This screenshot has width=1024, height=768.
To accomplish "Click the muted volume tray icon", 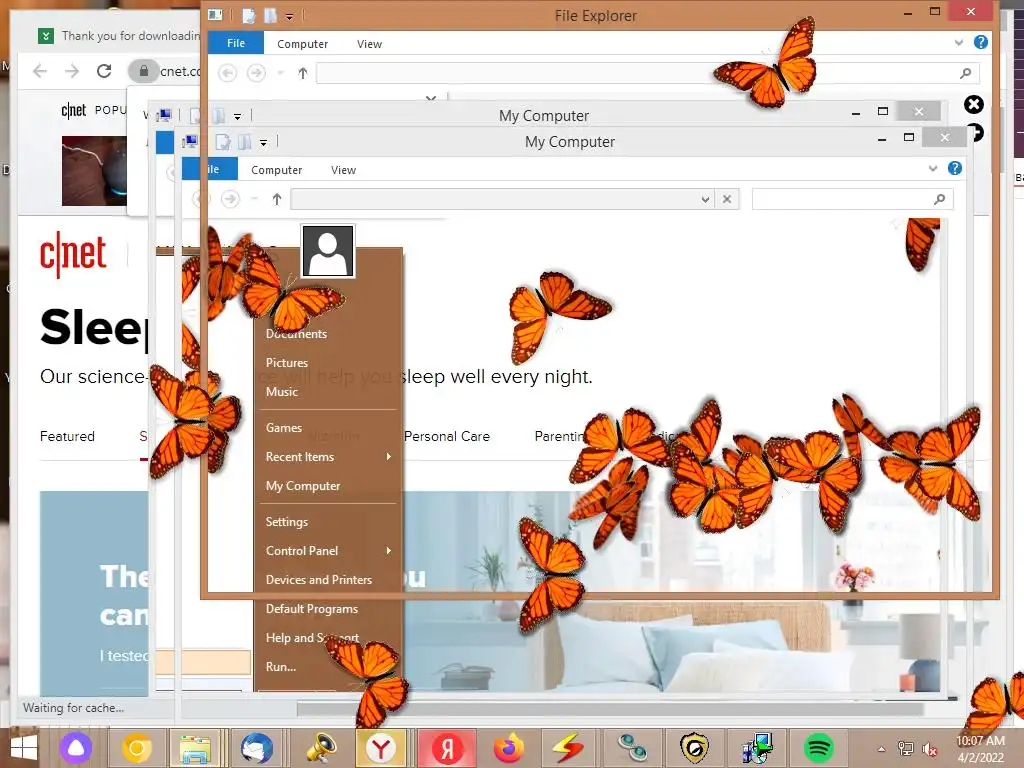I will (x=929, y=749).
